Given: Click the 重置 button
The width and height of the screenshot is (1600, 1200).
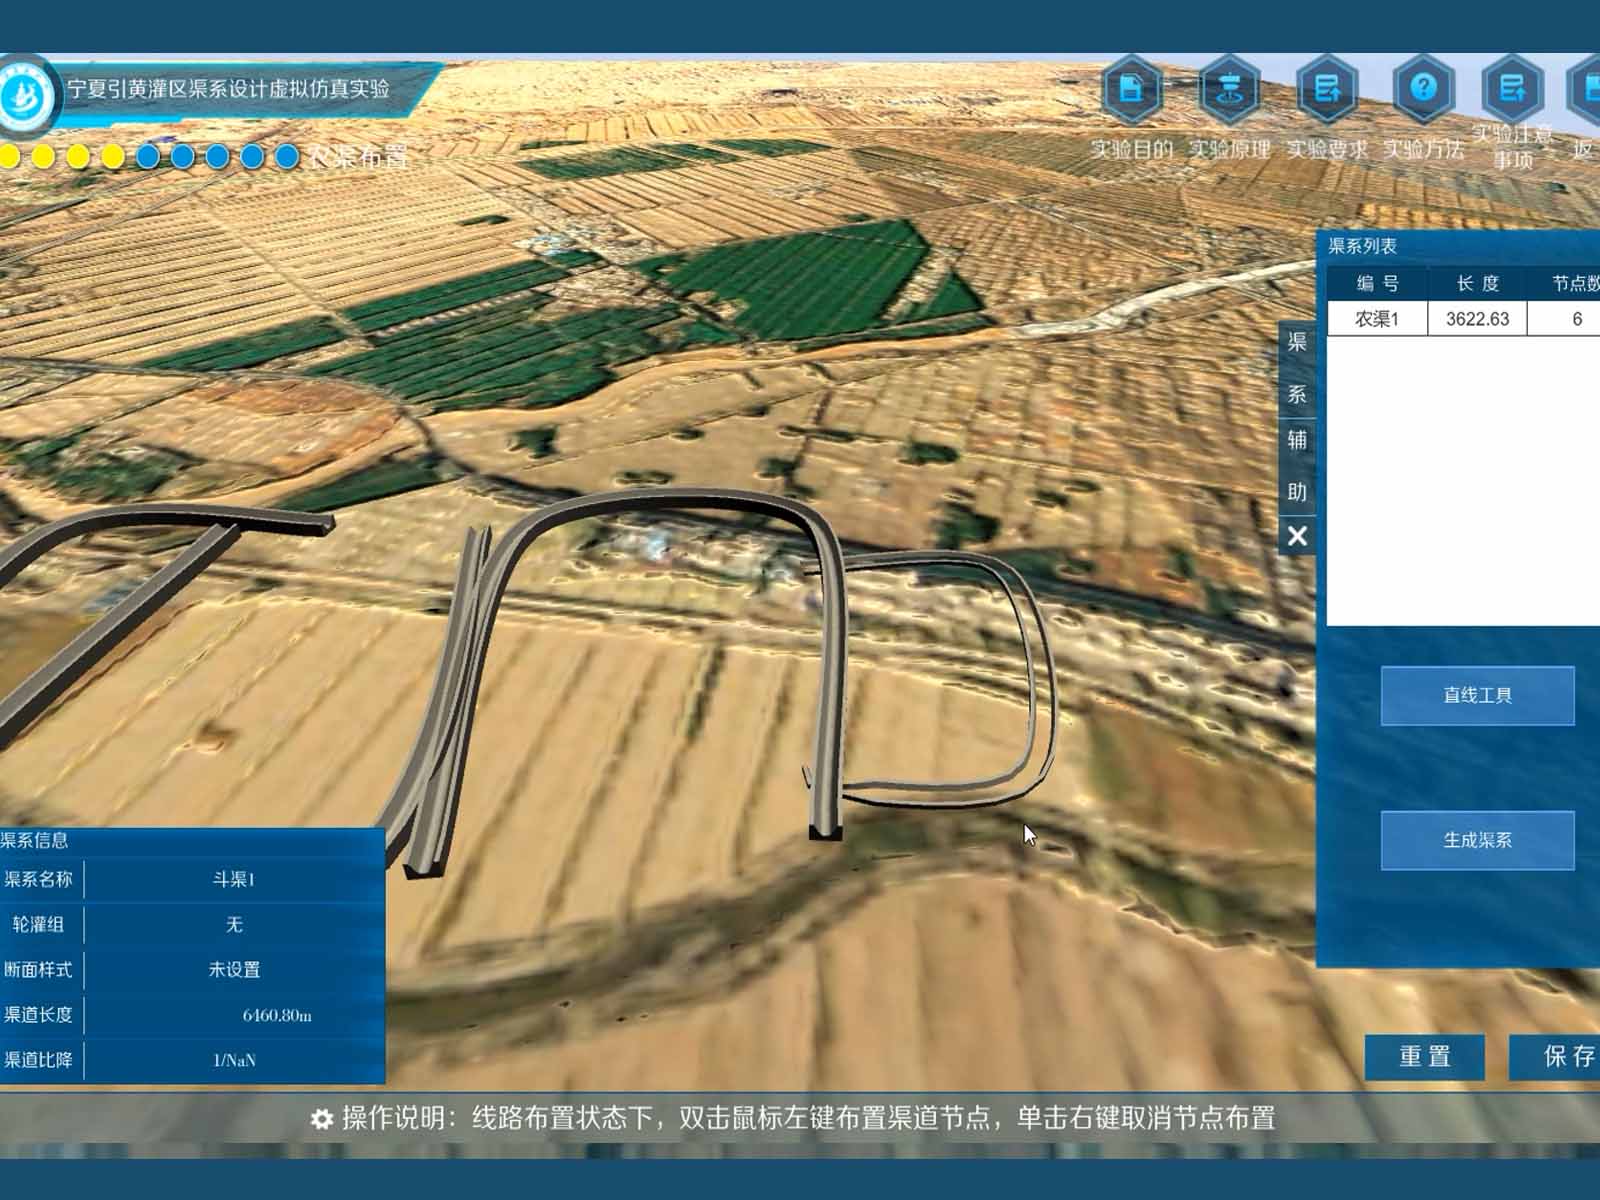Looking at the screenshot, I should click(1425, 1056).
